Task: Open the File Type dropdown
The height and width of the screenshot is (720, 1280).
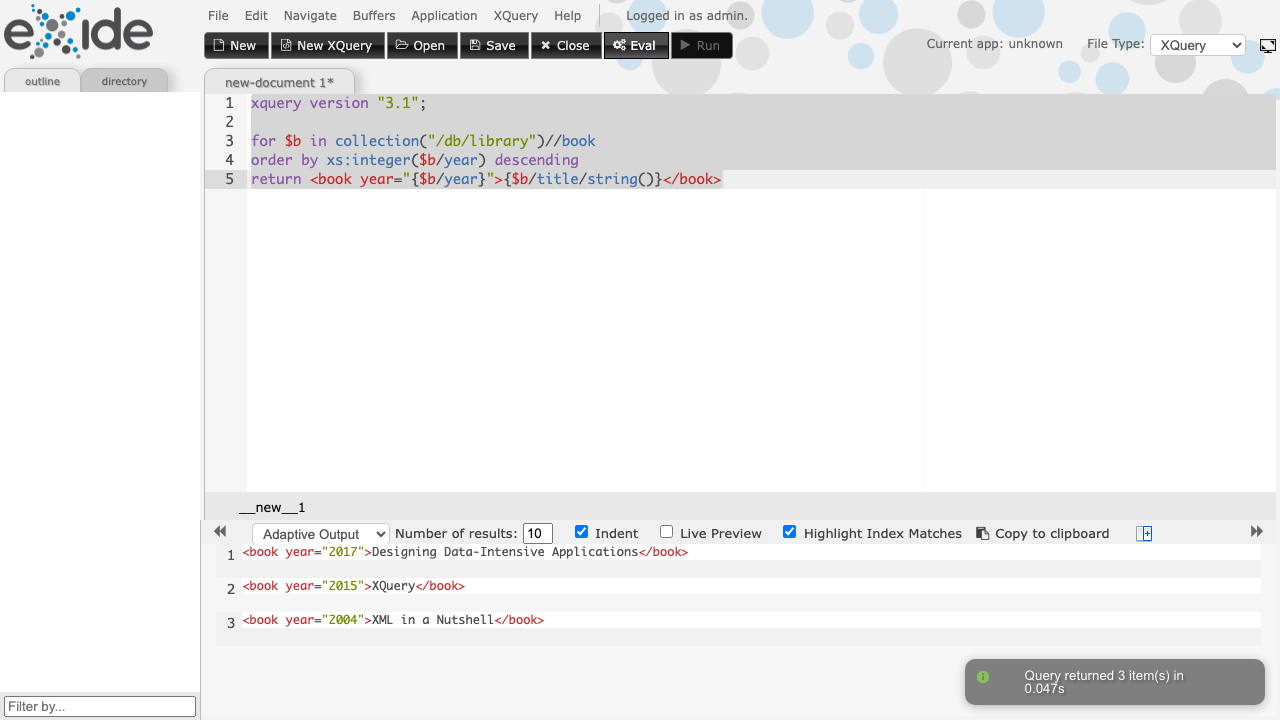Action: pos(1197,45)
